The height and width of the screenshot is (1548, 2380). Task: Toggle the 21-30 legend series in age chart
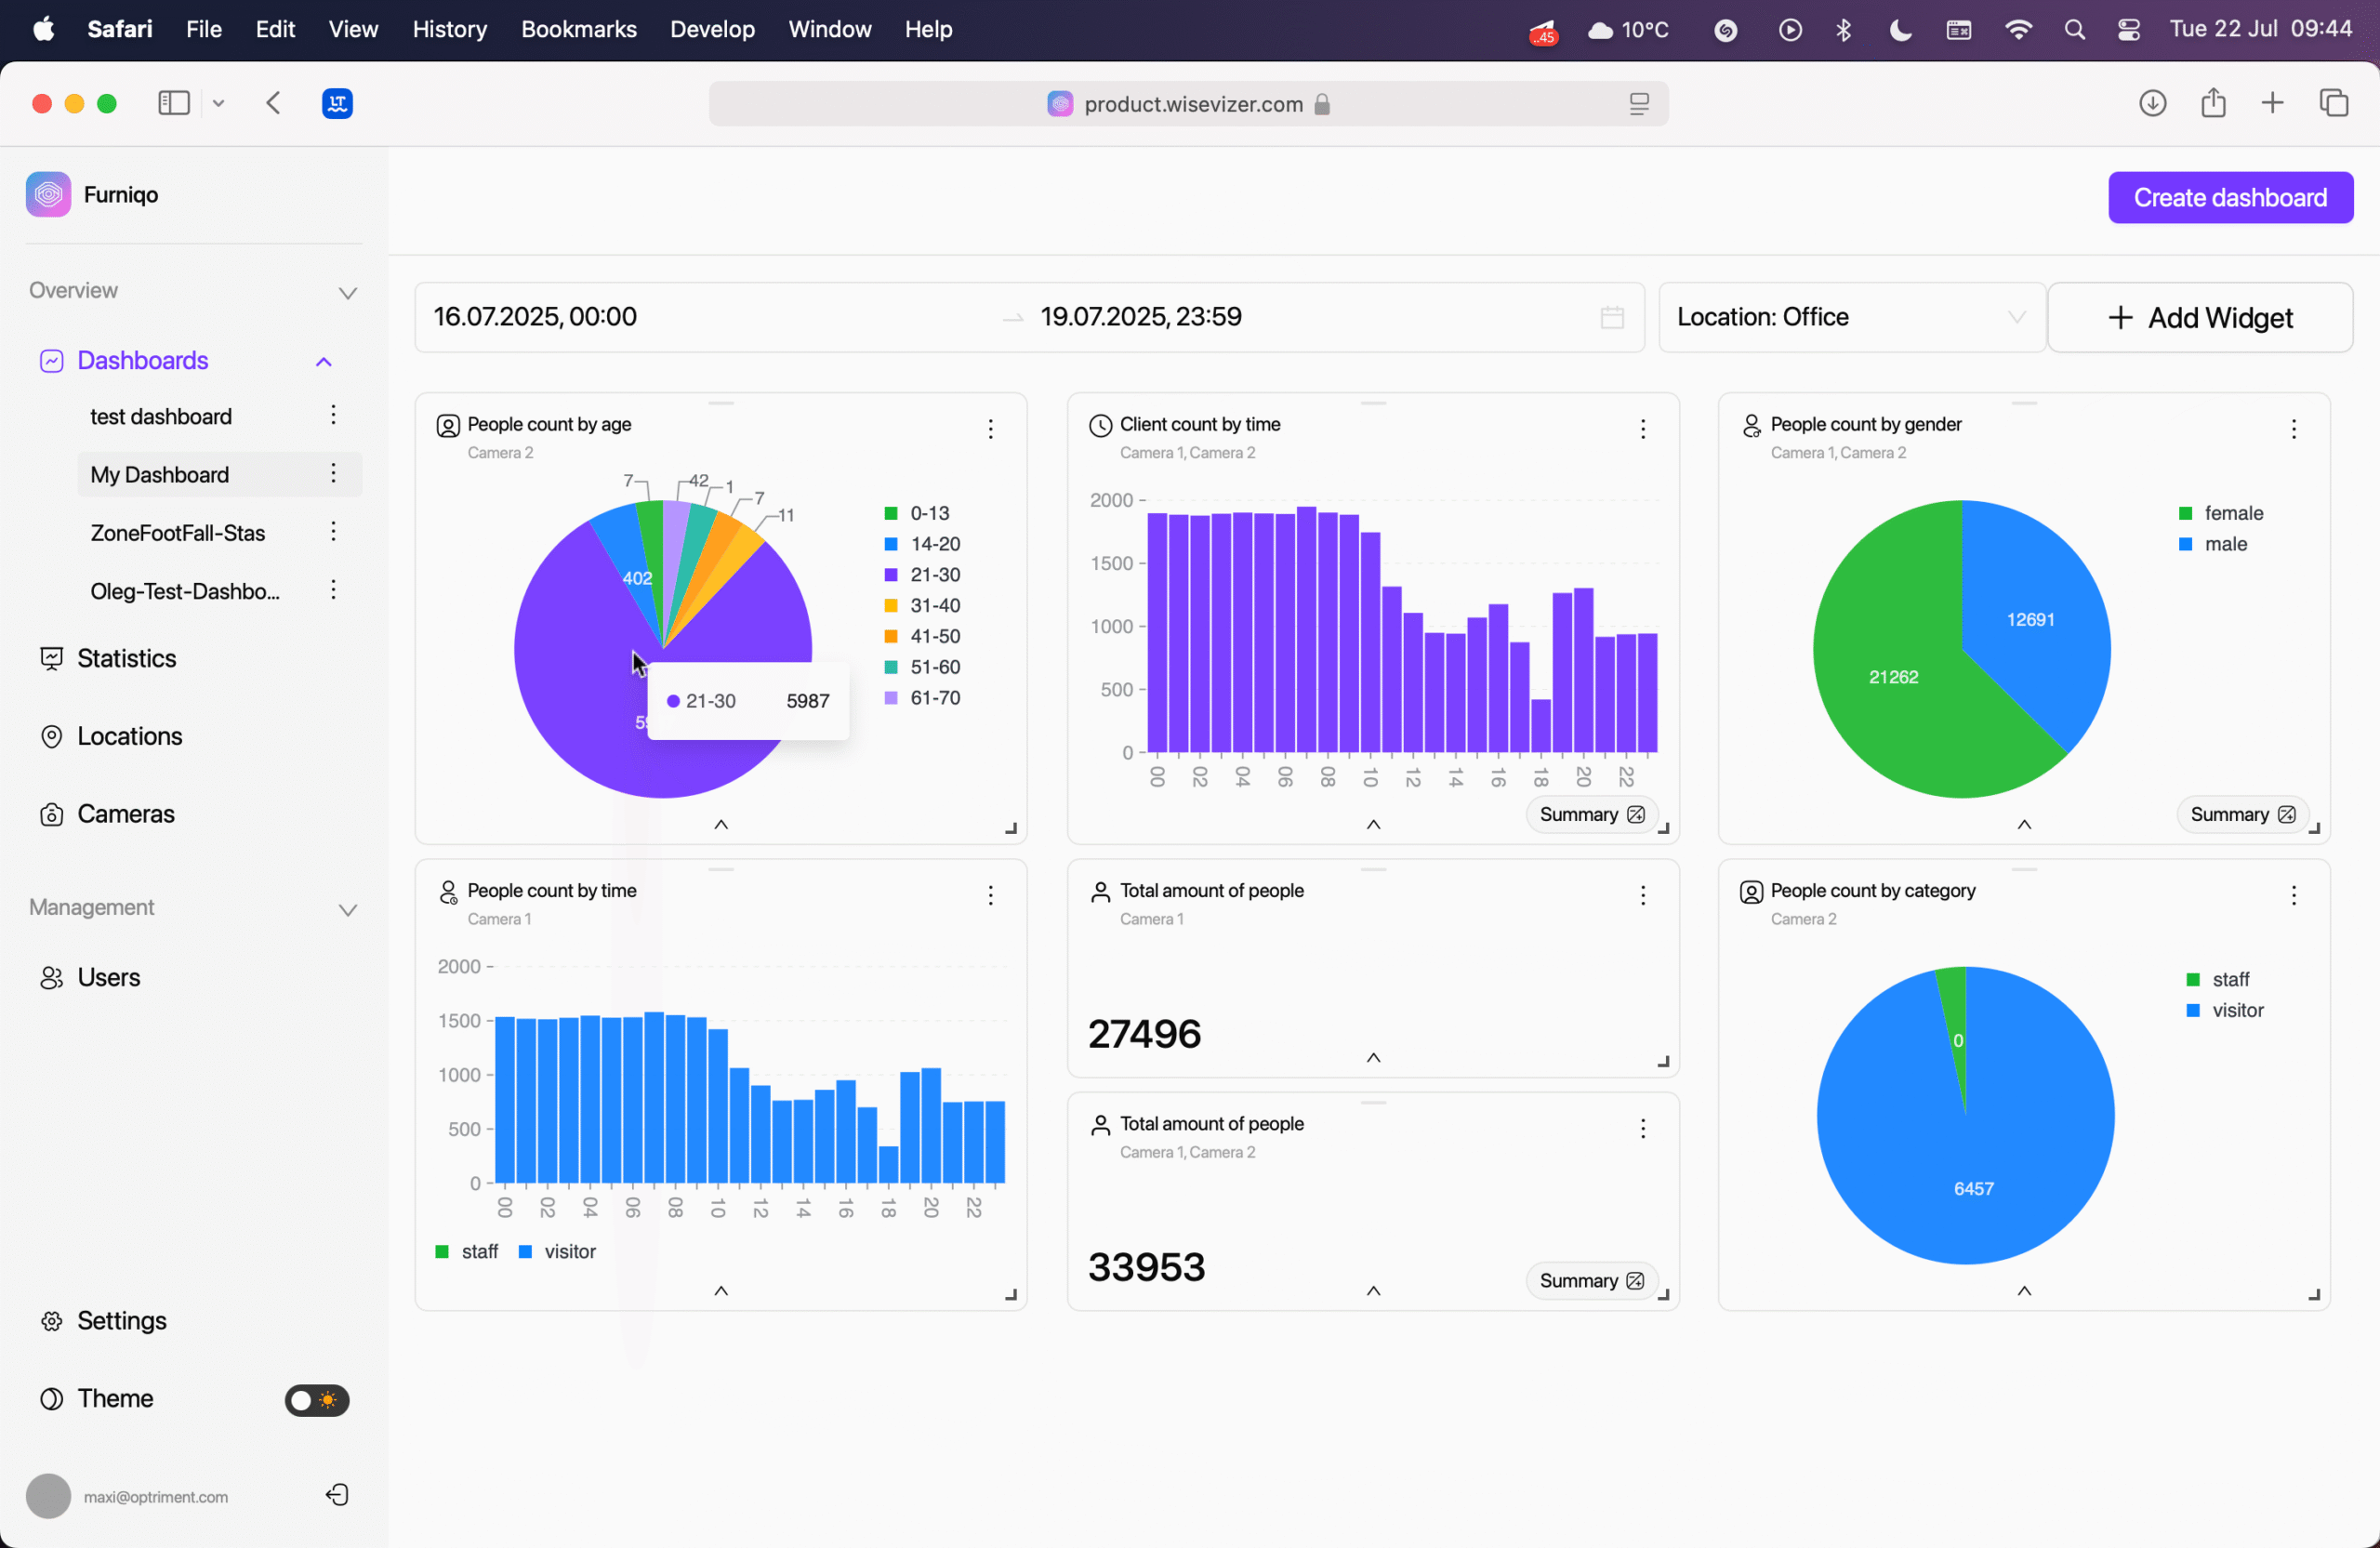934,574
